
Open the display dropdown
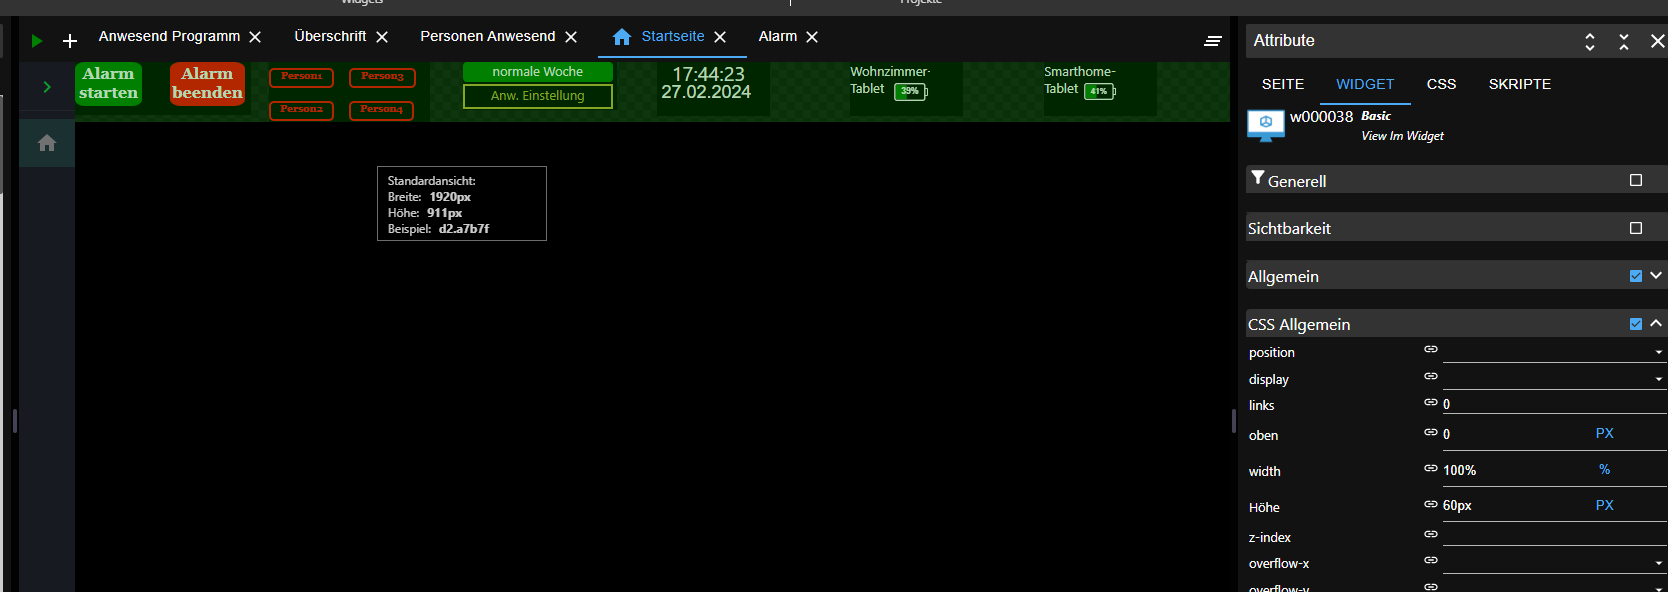click(1554, 379)
